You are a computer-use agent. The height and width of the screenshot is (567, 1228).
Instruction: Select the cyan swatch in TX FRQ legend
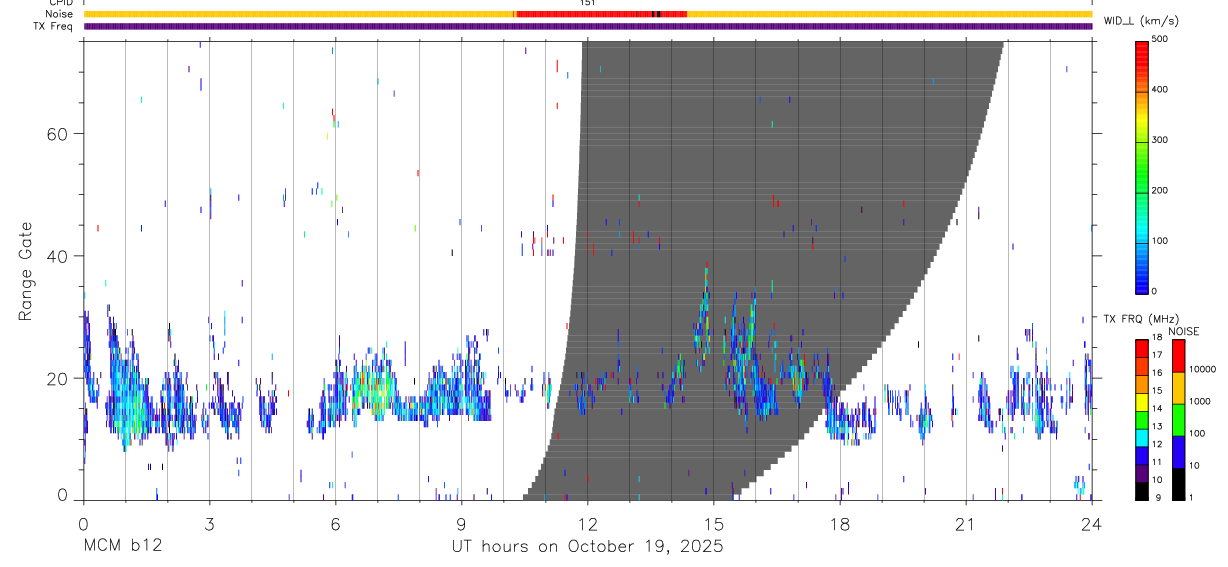tap(1141, 438)
